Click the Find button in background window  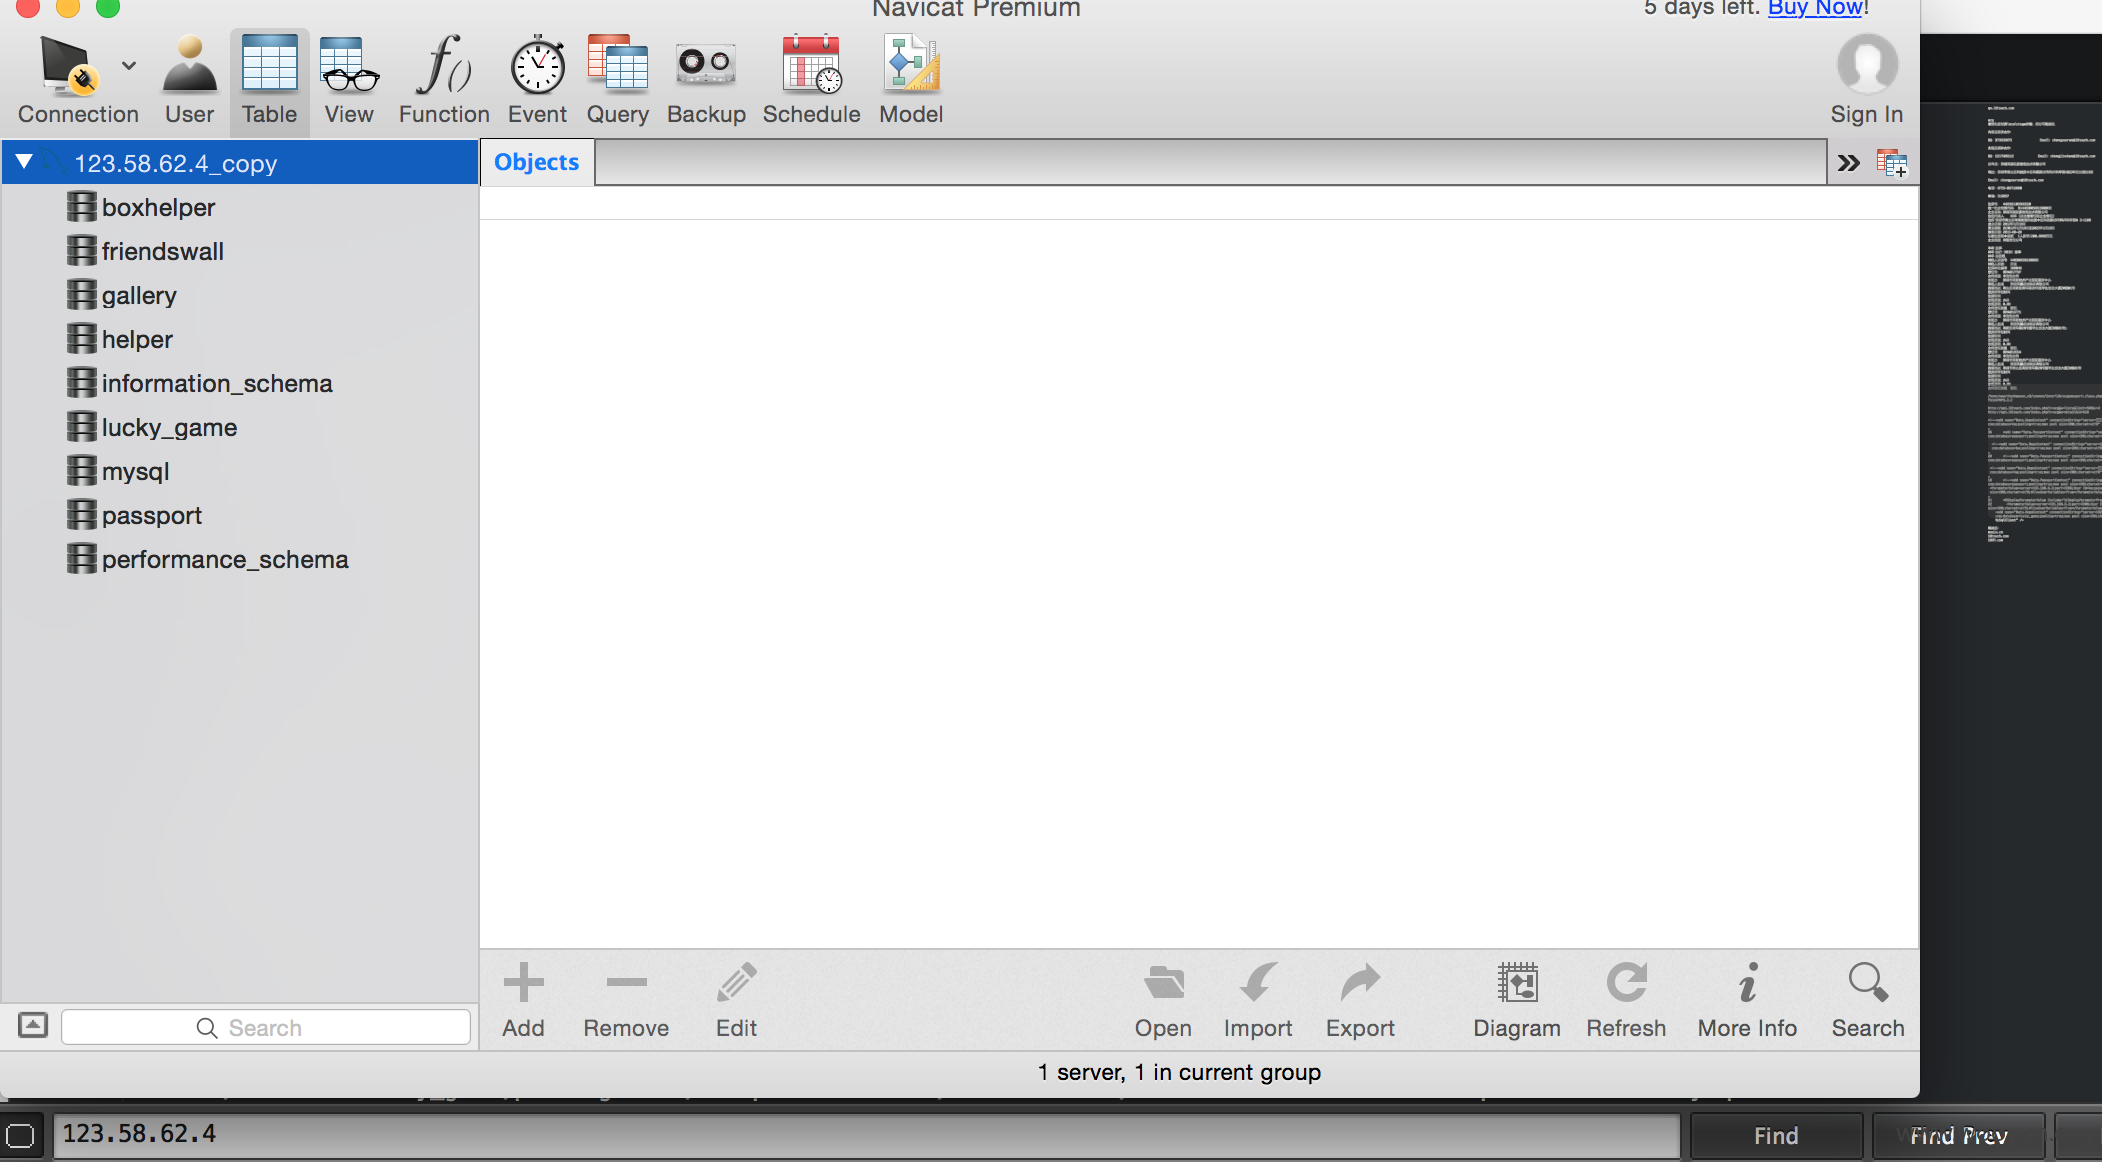point(1776,1136)
